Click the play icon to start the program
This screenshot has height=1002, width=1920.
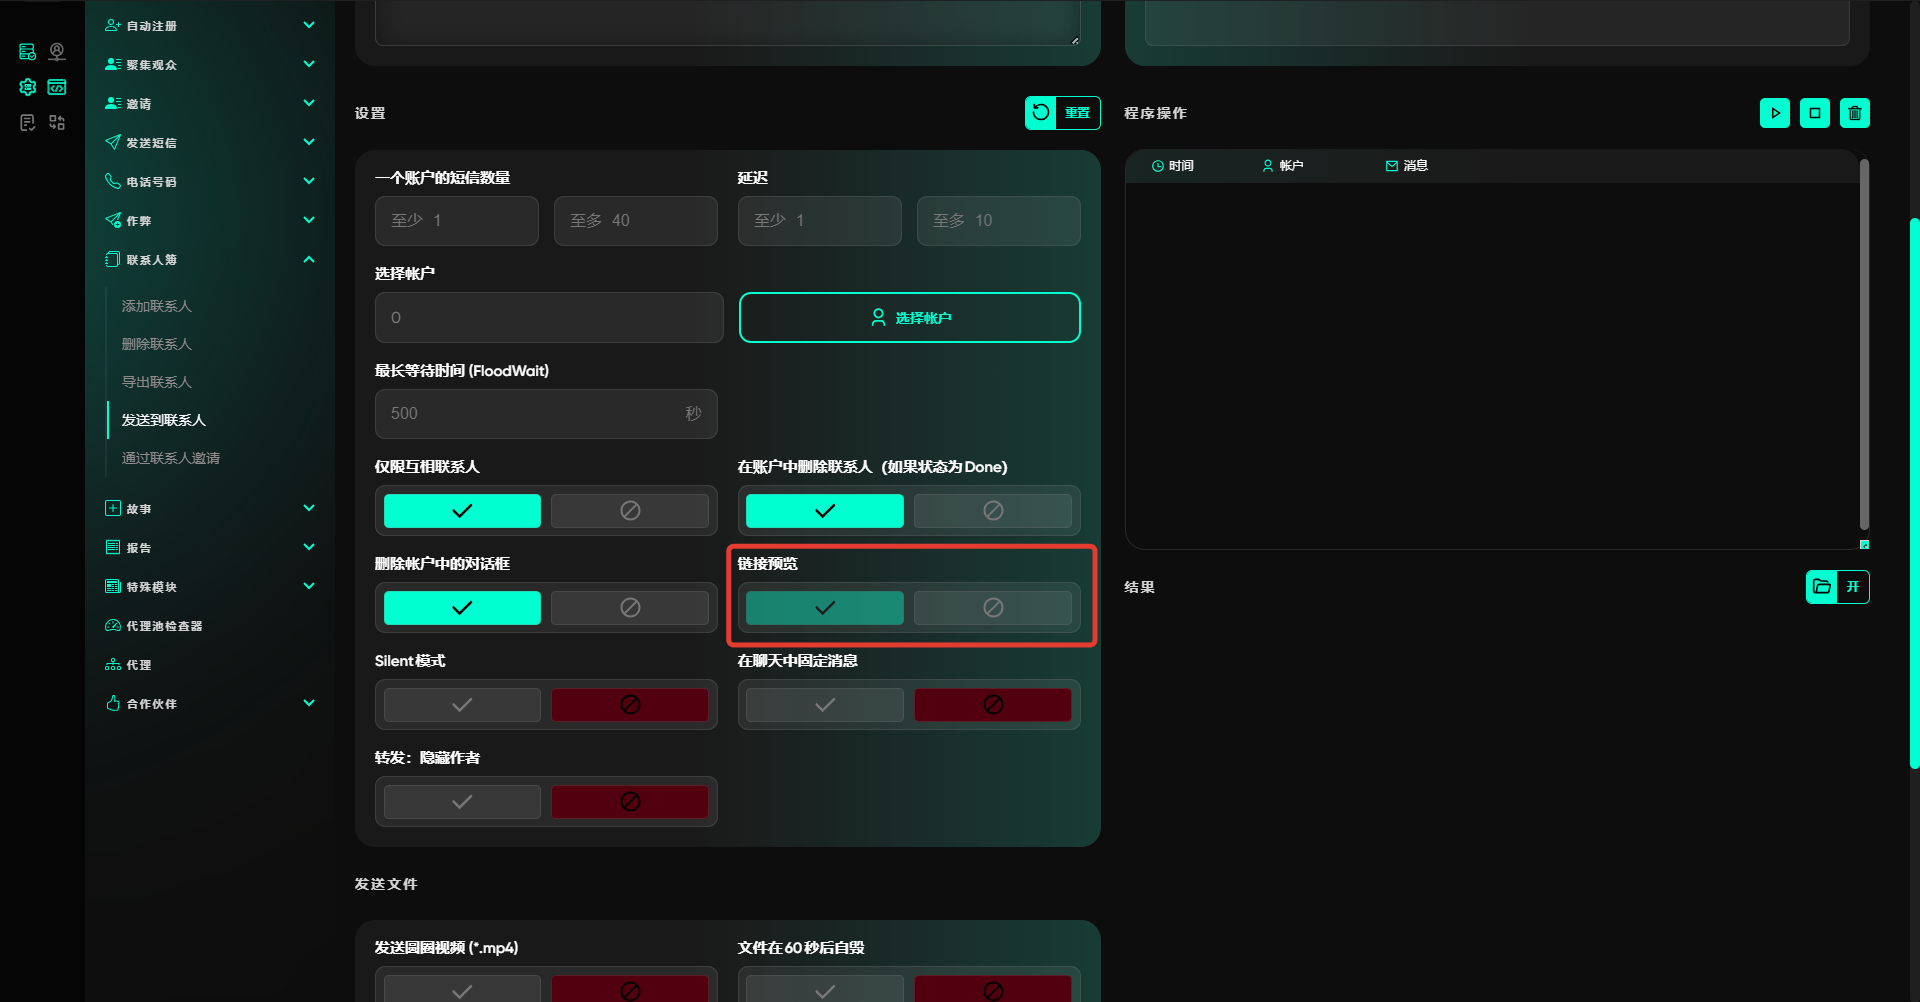click(1774, 113)
